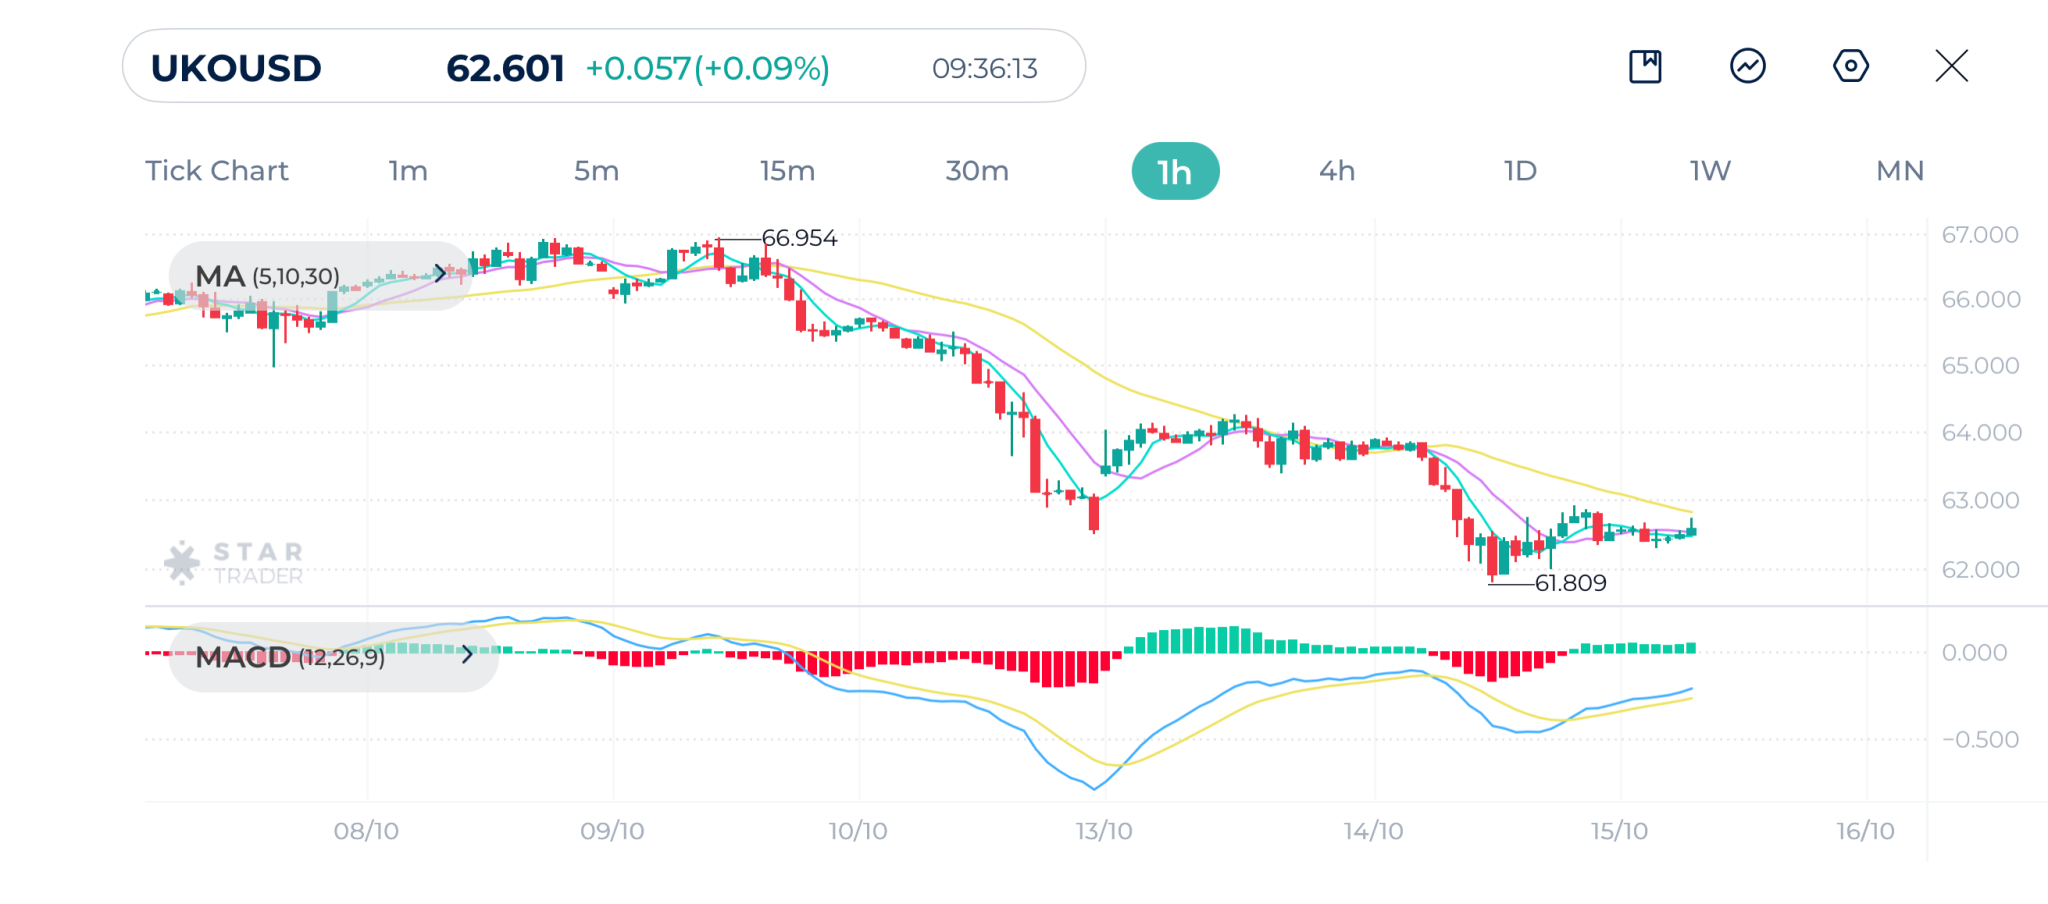Expand the MACD (12,26,9) indicator chevron
Image resolution: width=2048 pixels, height=904 pixels.
[467, 655]
